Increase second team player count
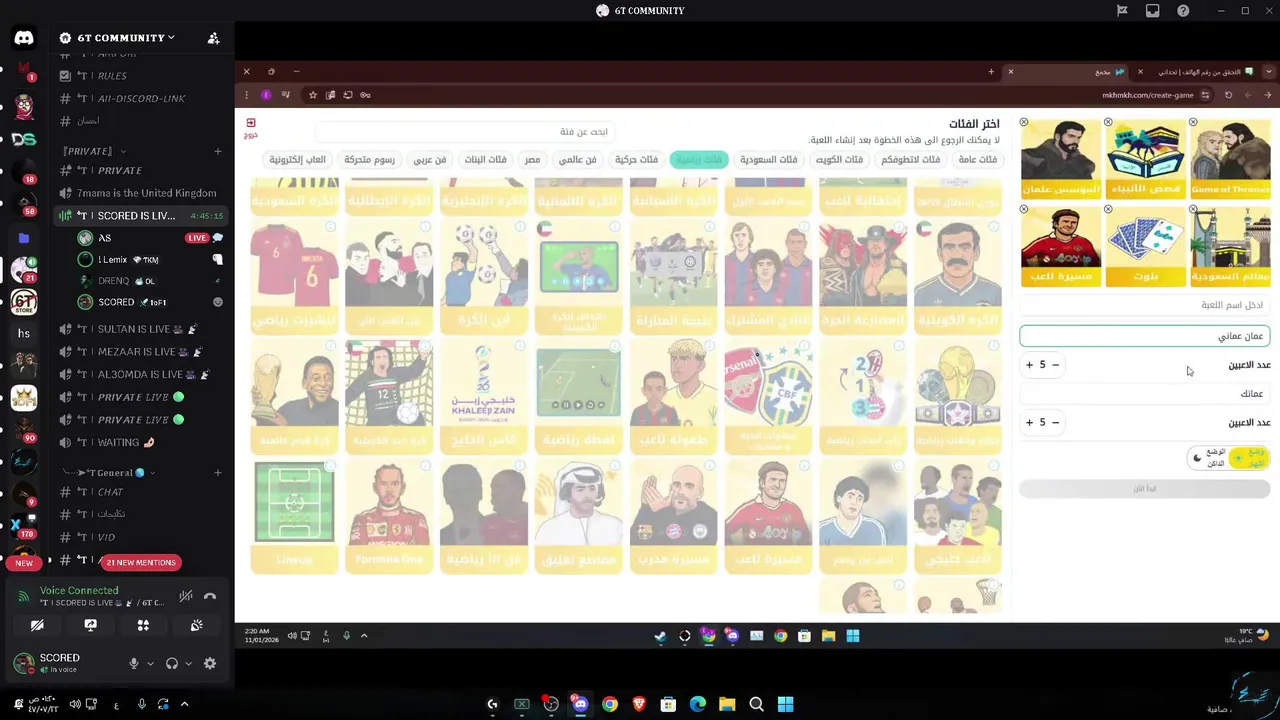Viewport: 1280px width, 720px height. 1029,422
